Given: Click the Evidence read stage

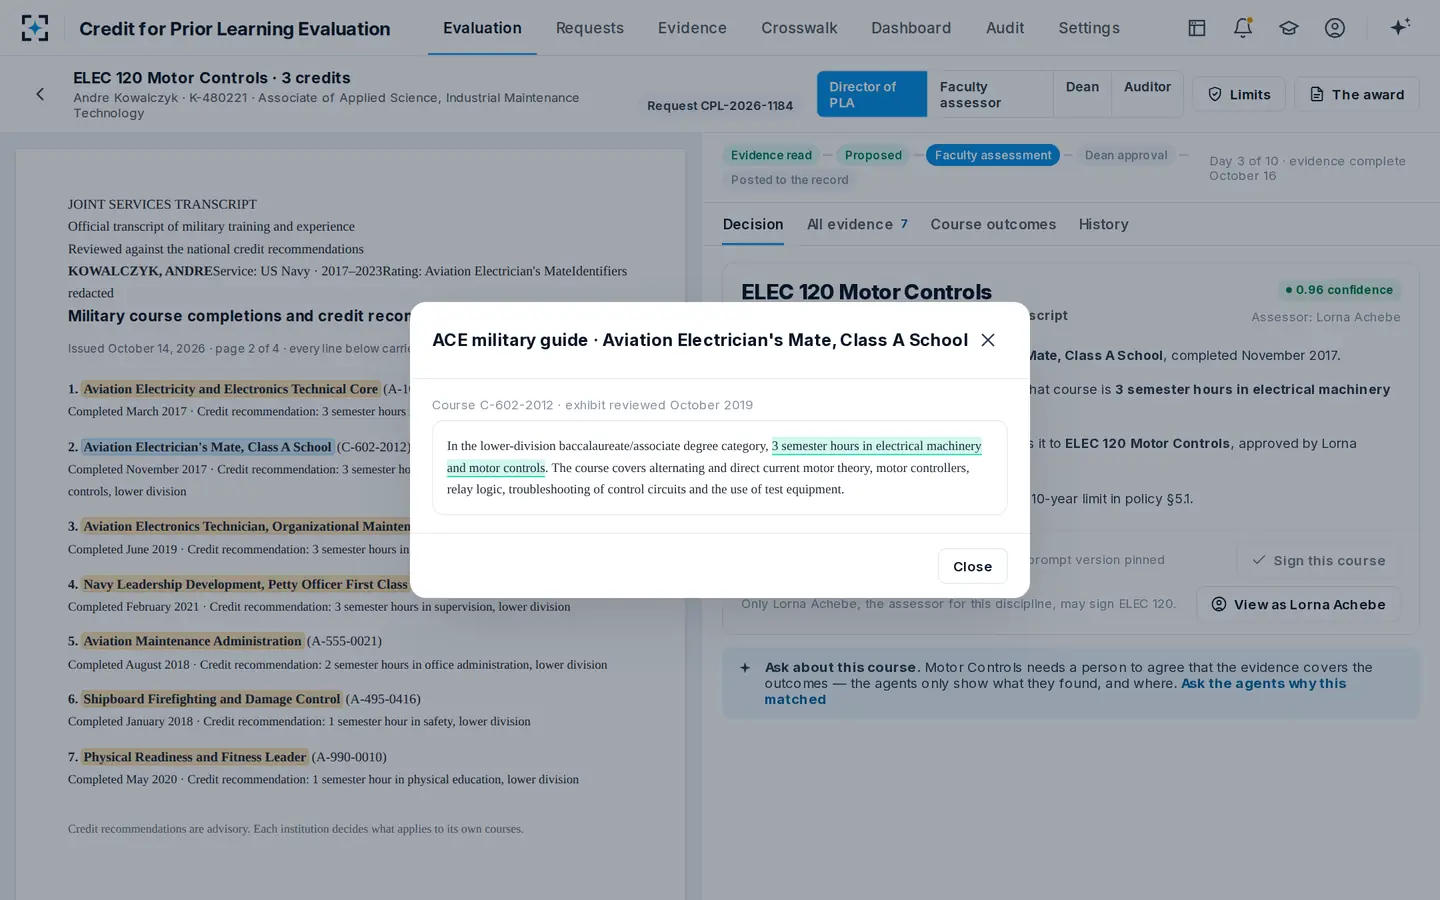Looking at the screenshot, I should point(771,155).
